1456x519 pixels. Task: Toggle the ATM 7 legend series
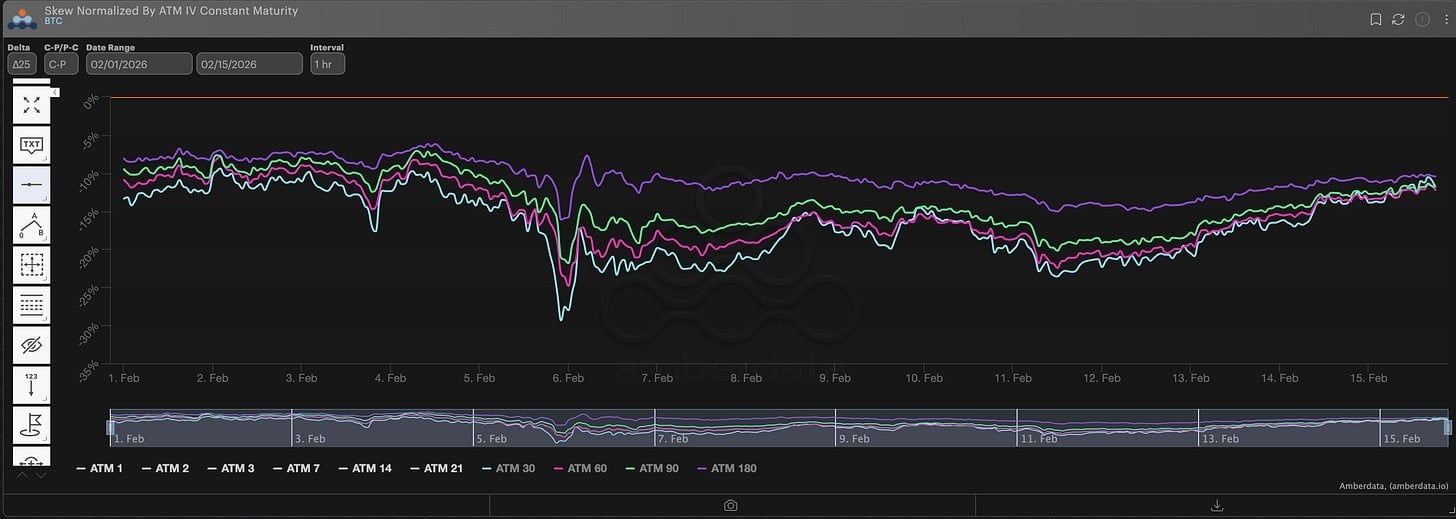[x=296, y=468]
